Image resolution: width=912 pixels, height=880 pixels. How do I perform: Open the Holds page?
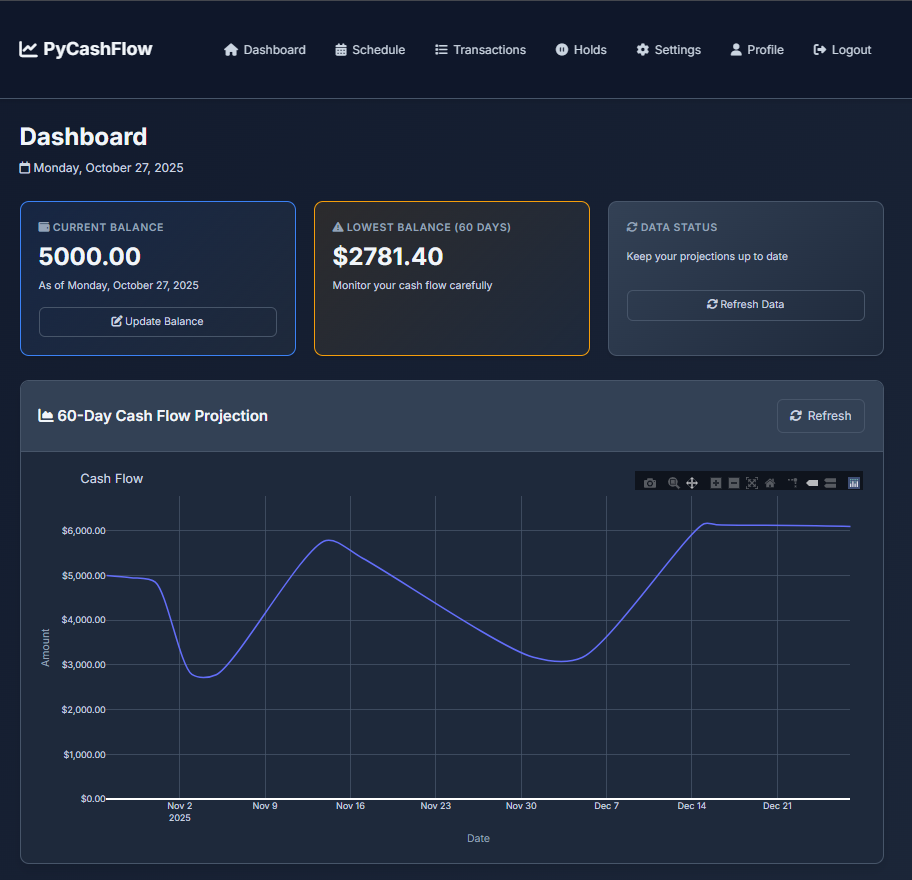pos(581,49)
